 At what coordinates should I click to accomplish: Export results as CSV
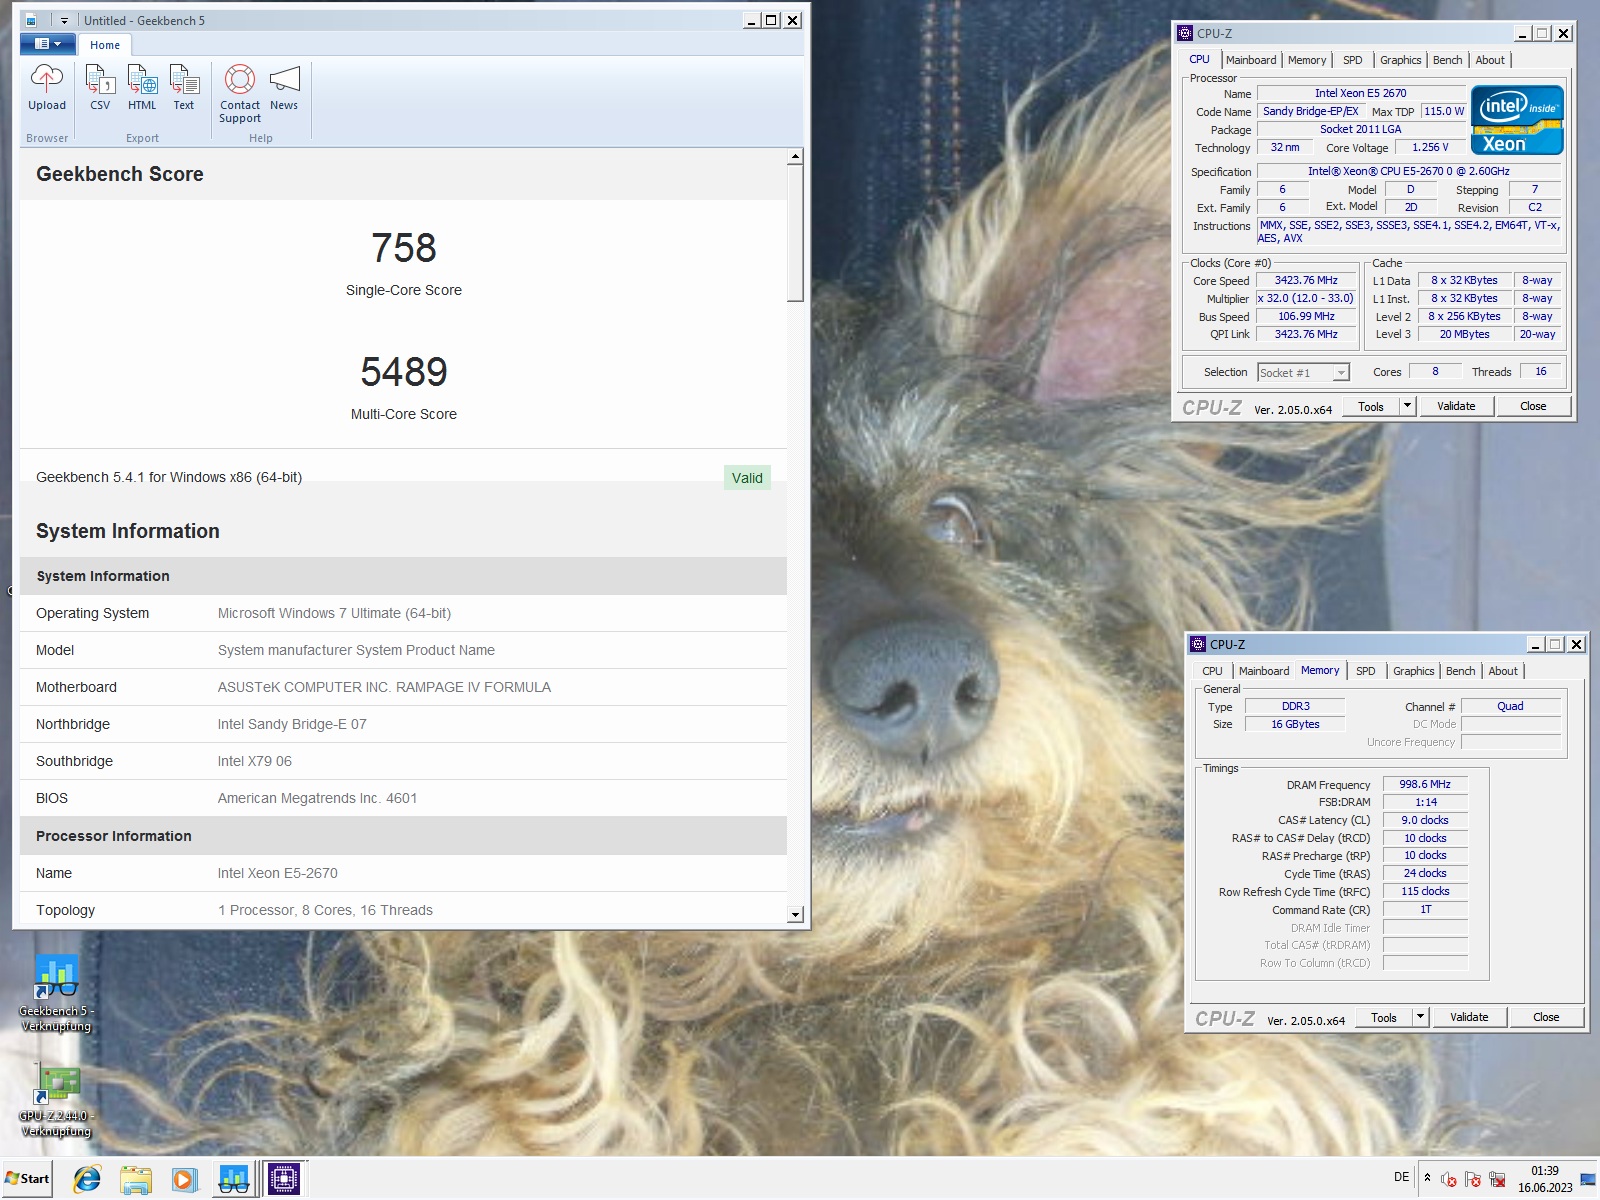[x=100, y=88]
